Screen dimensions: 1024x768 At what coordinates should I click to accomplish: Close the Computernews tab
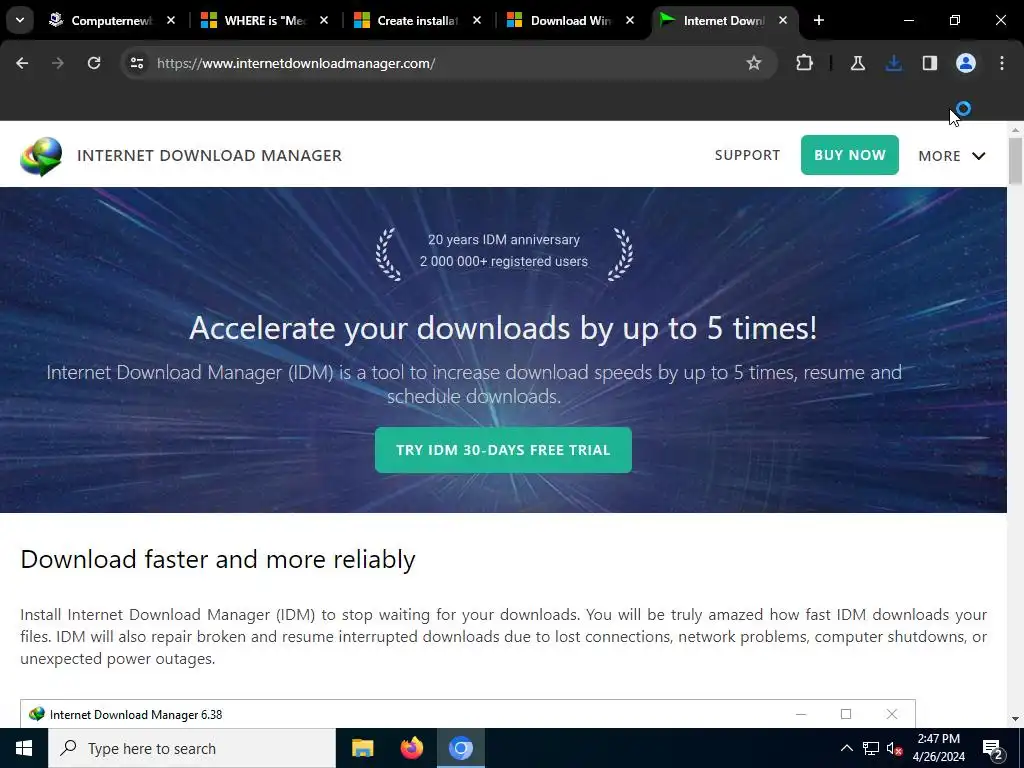[170, 20]
